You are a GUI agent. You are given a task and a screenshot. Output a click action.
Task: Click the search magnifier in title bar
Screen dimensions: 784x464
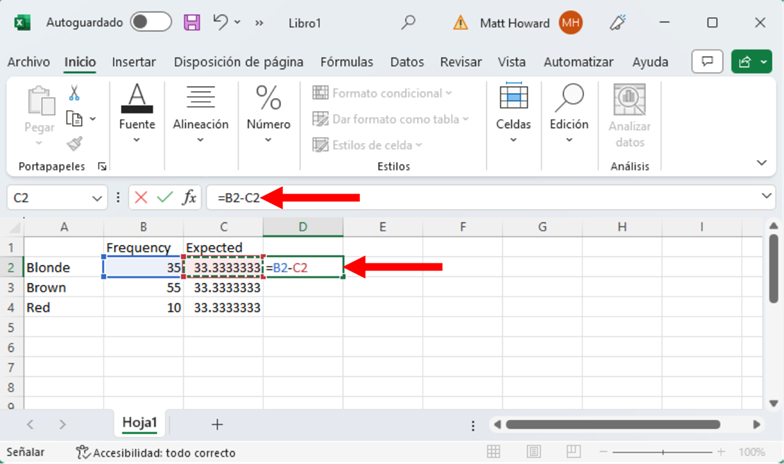click(x=408, y=21)
